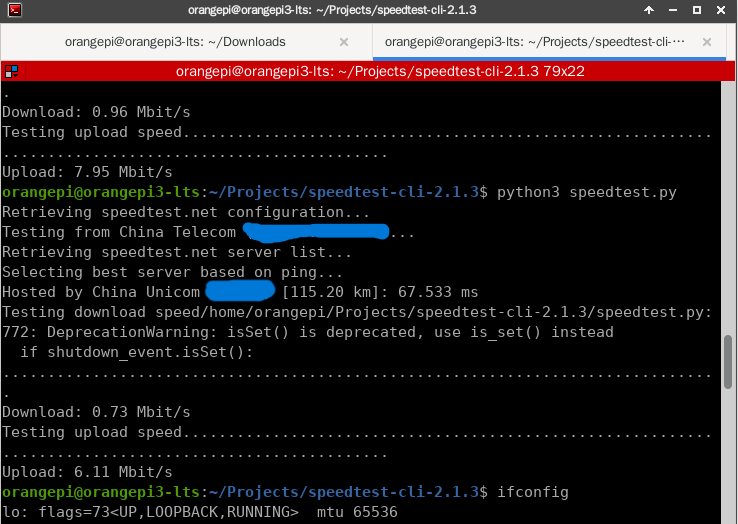Viewport: 738px width, 524px height.
Task: Click the blue redaction after China Telecom
Action: point(316,231)
